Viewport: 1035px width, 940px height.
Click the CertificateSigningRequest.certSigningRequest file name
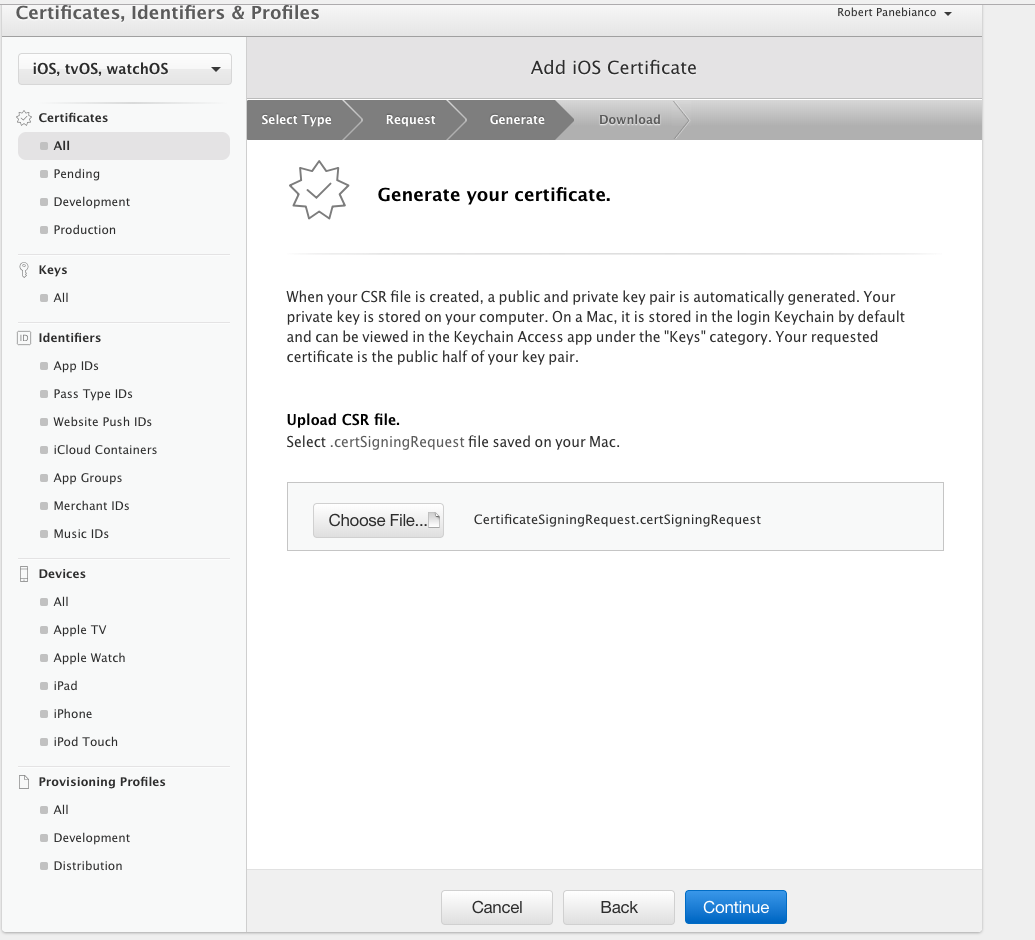pyautogui.click(x=617, y=520)
